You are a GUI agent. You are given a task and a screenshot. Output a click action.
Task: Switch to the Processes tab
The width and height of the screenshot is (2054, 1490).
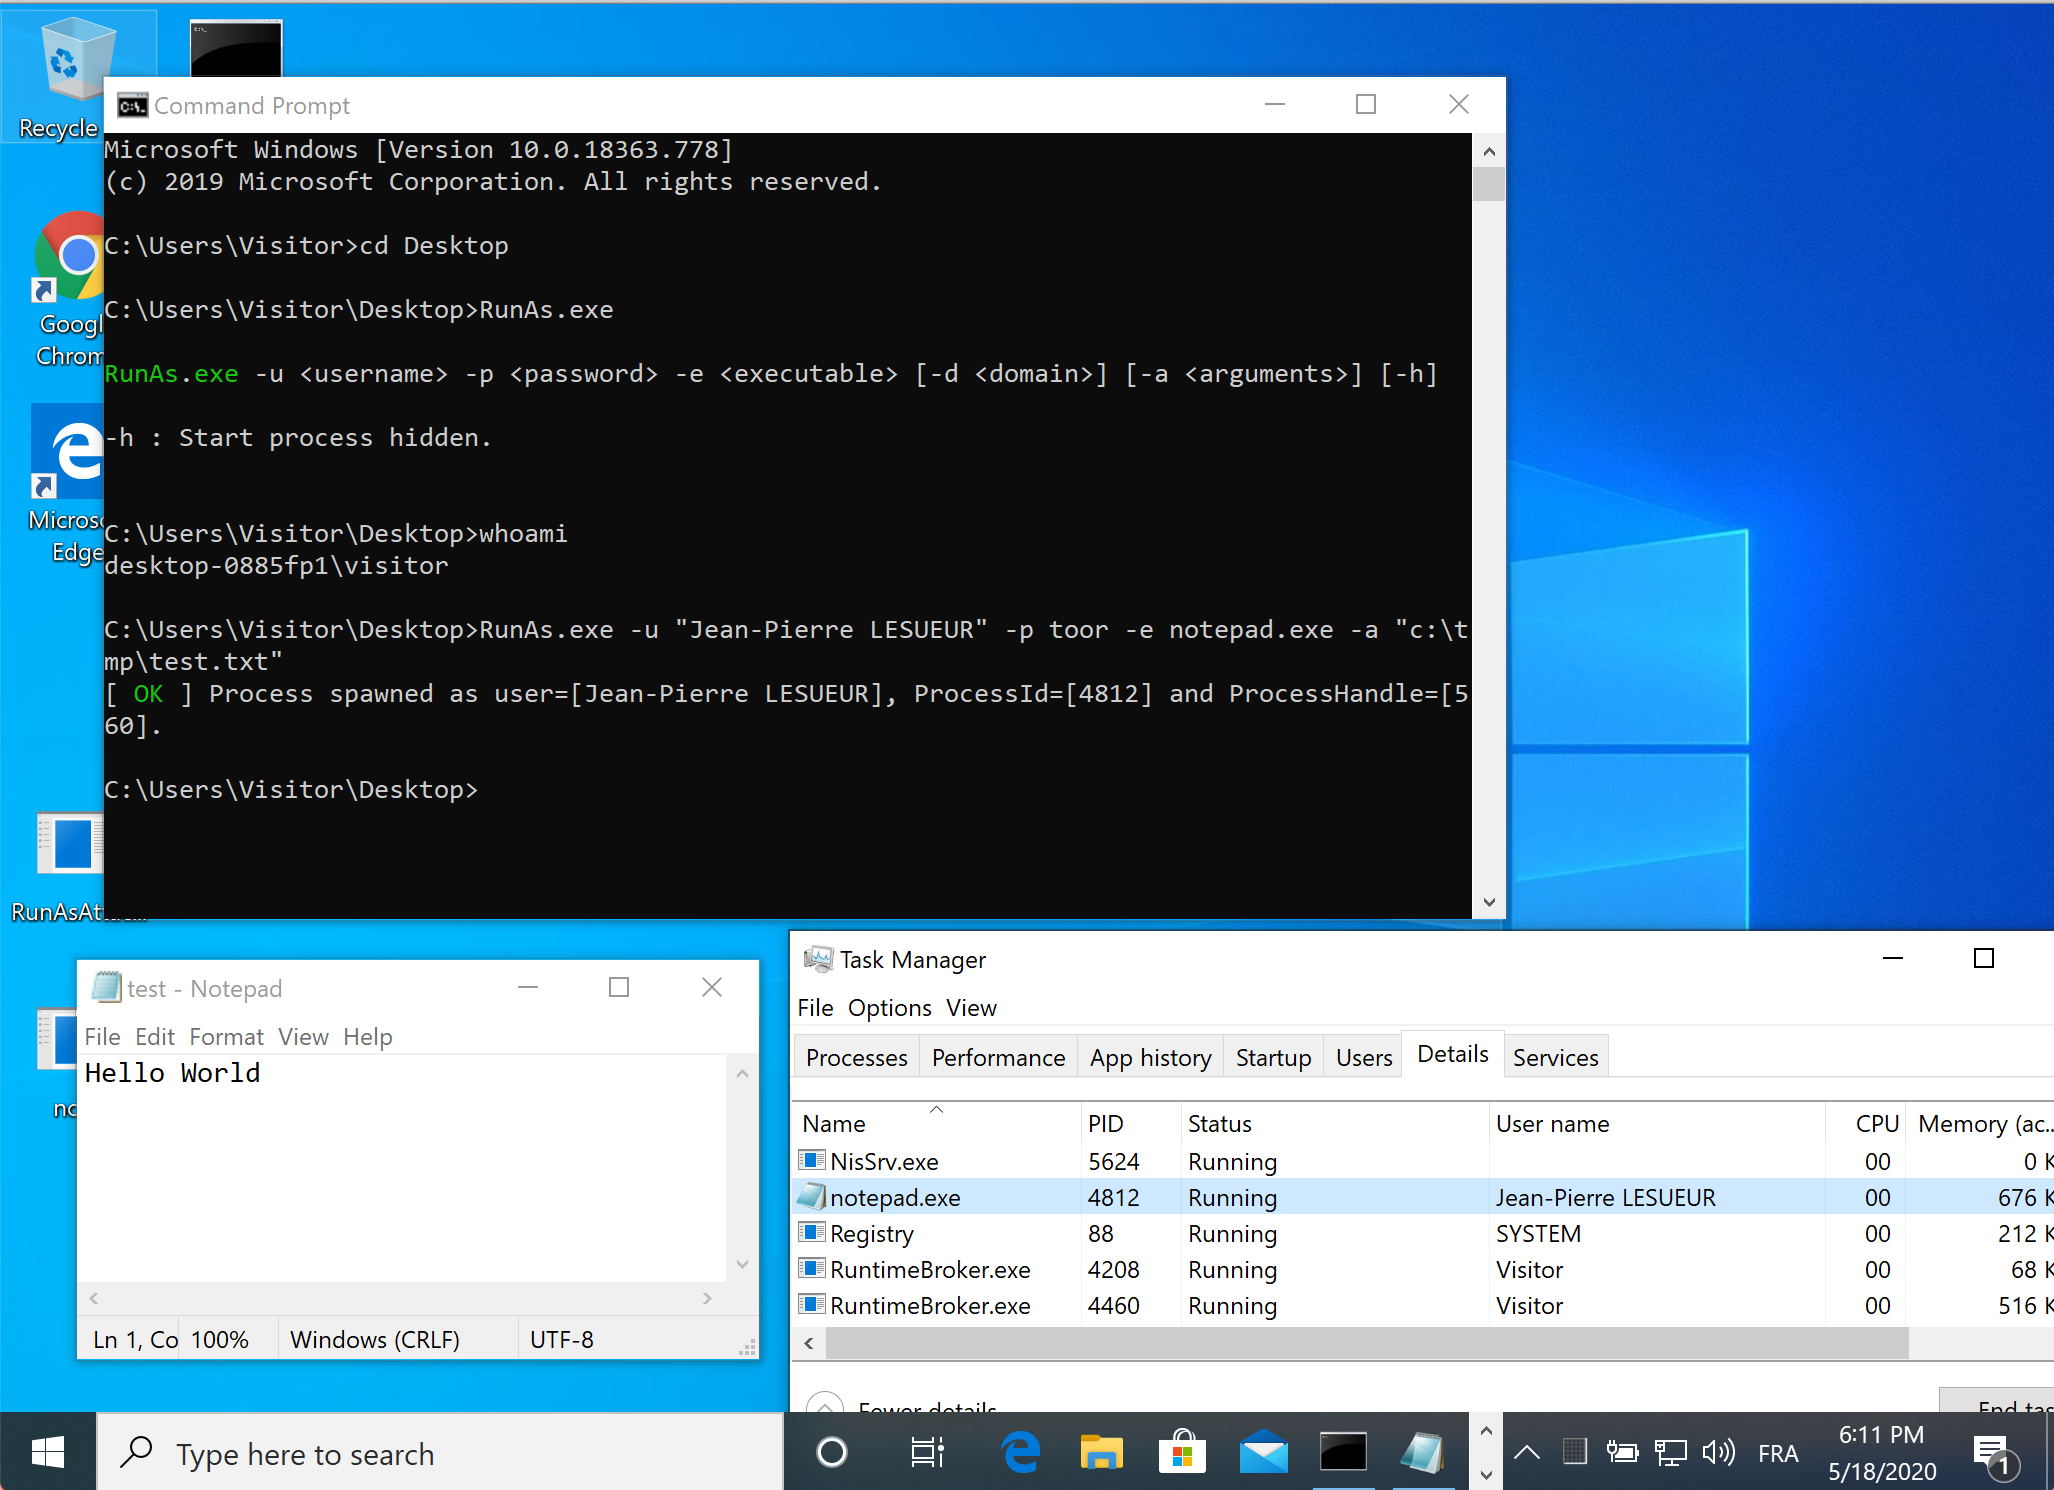point(857,1057)
